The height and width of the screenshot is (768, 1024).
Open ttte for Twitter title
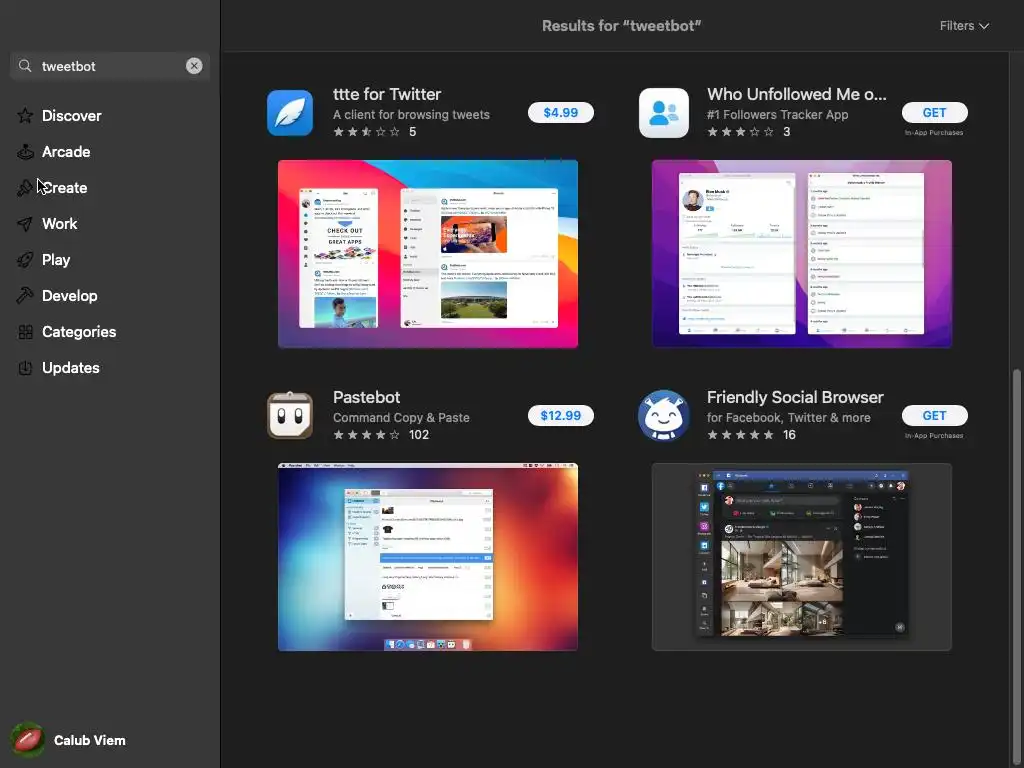pyautogui.click(x=387, y=94)
